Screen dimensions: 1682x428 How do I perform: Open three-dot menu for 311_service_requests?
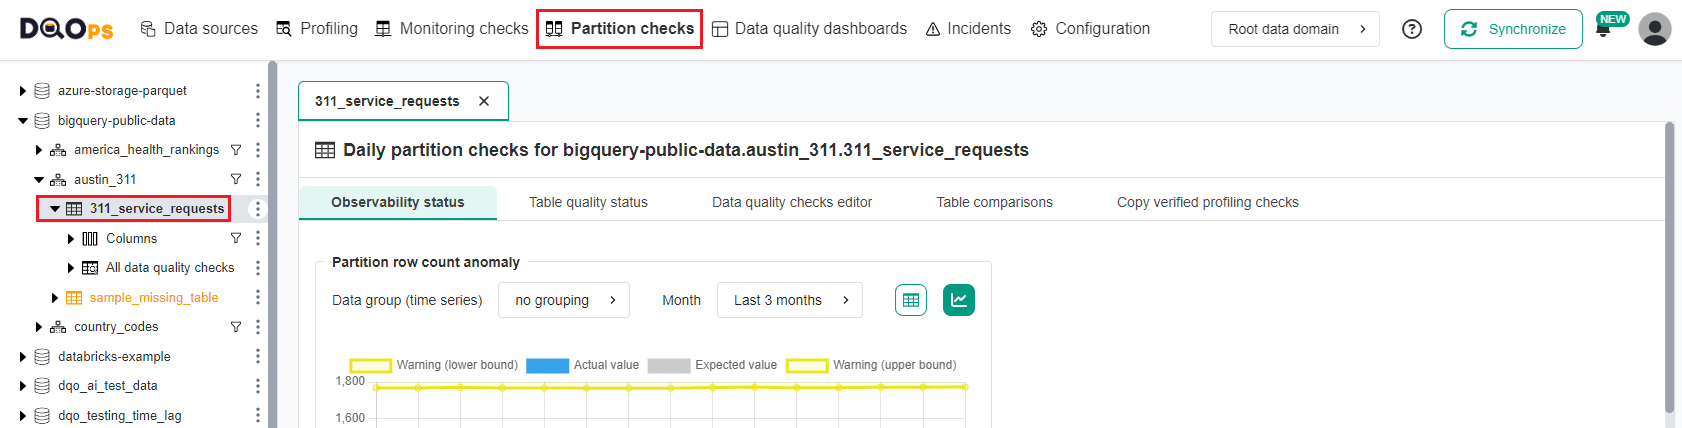258,209
